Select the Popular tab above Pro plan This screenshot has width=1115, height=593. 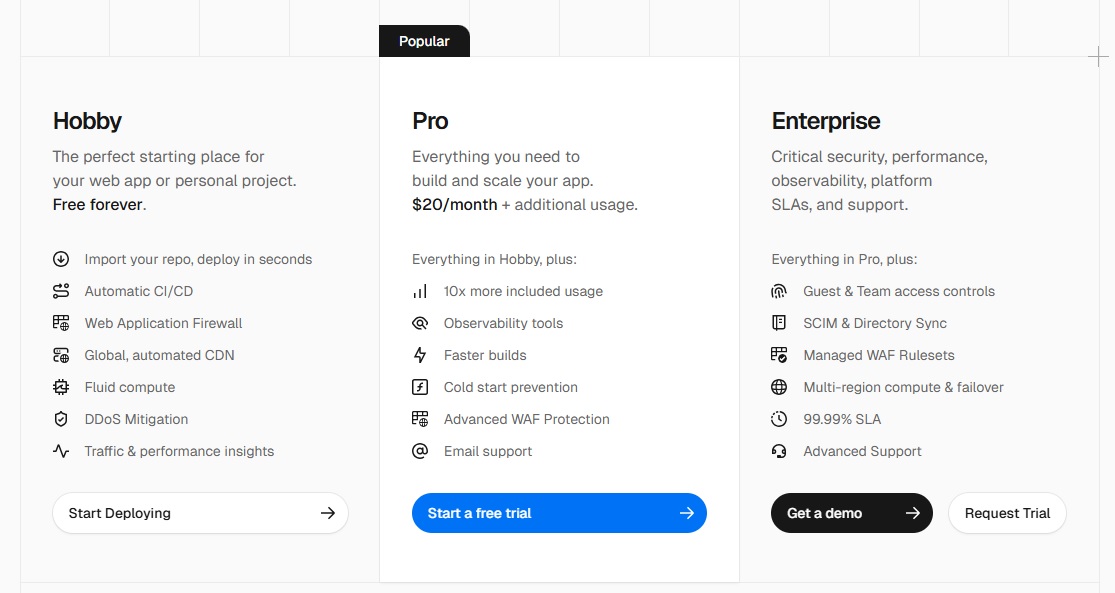point(425,41)
